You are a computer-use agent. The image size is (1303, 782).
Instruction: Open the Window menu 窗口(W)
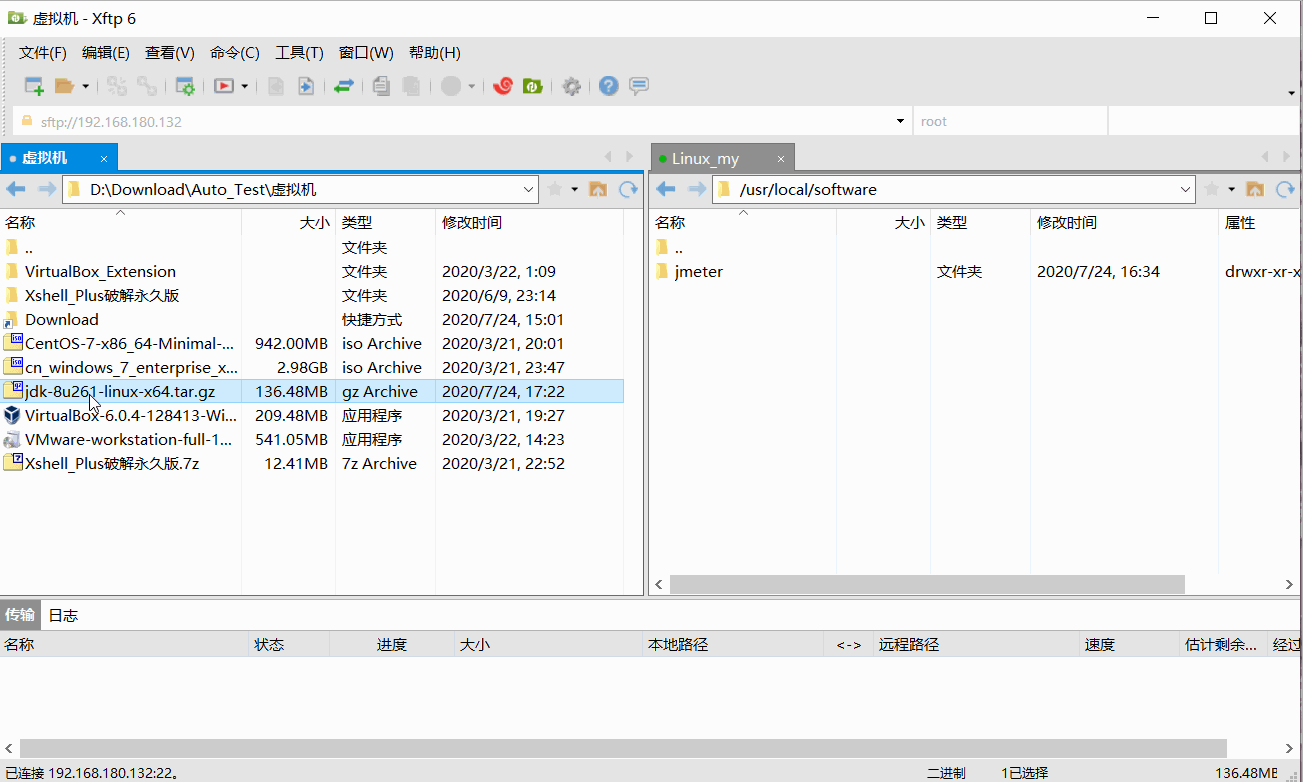click(366, 53)
